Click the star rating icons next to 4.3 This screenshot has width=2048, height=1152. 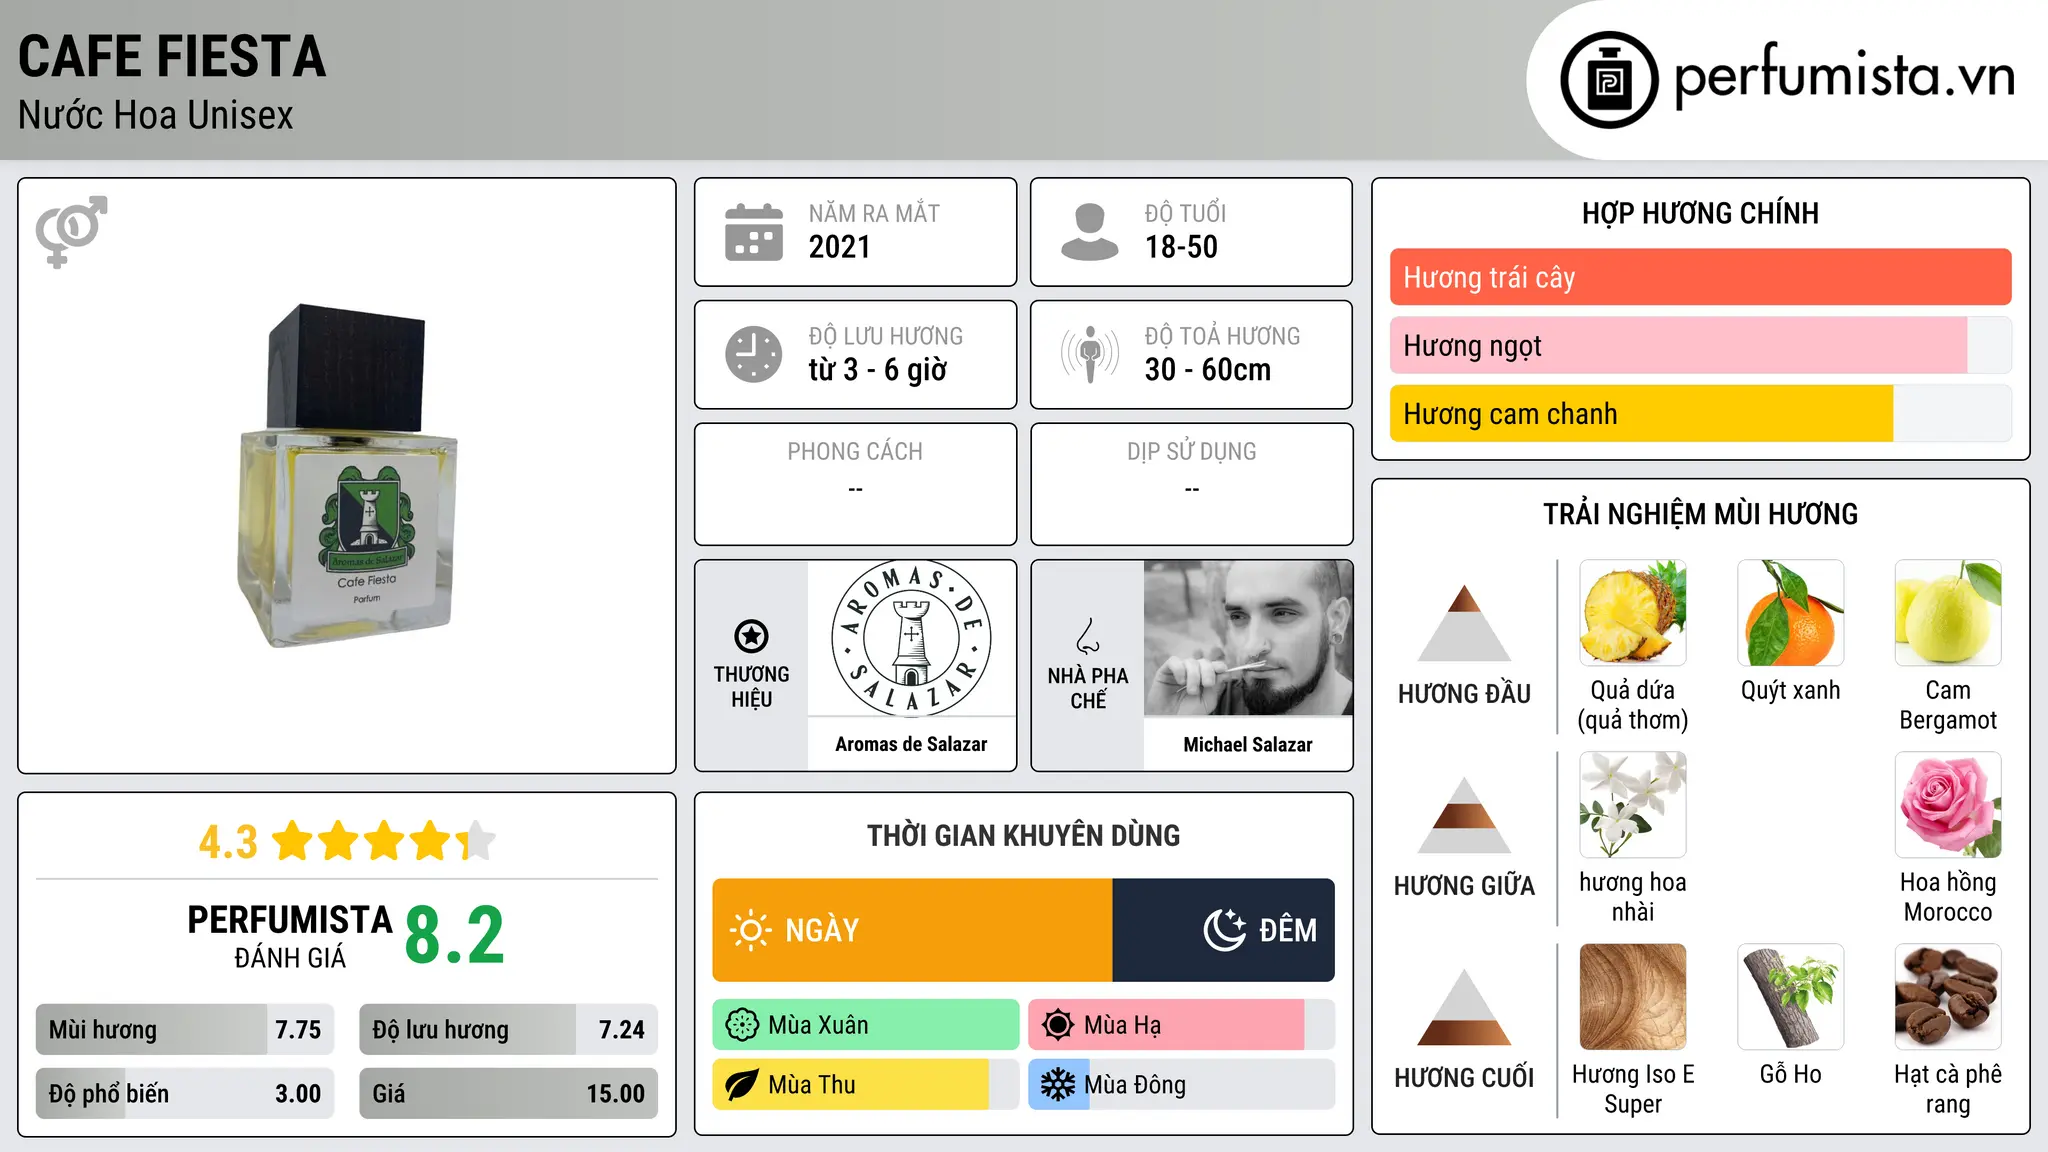[383, 841]
